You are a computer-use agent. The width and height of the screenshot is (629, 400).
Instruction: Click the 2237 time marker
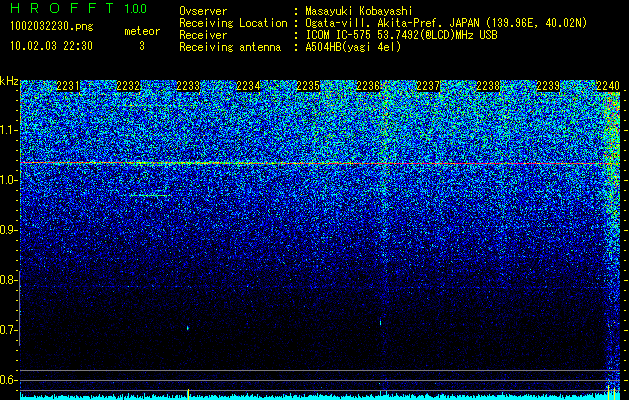(428, 86)
